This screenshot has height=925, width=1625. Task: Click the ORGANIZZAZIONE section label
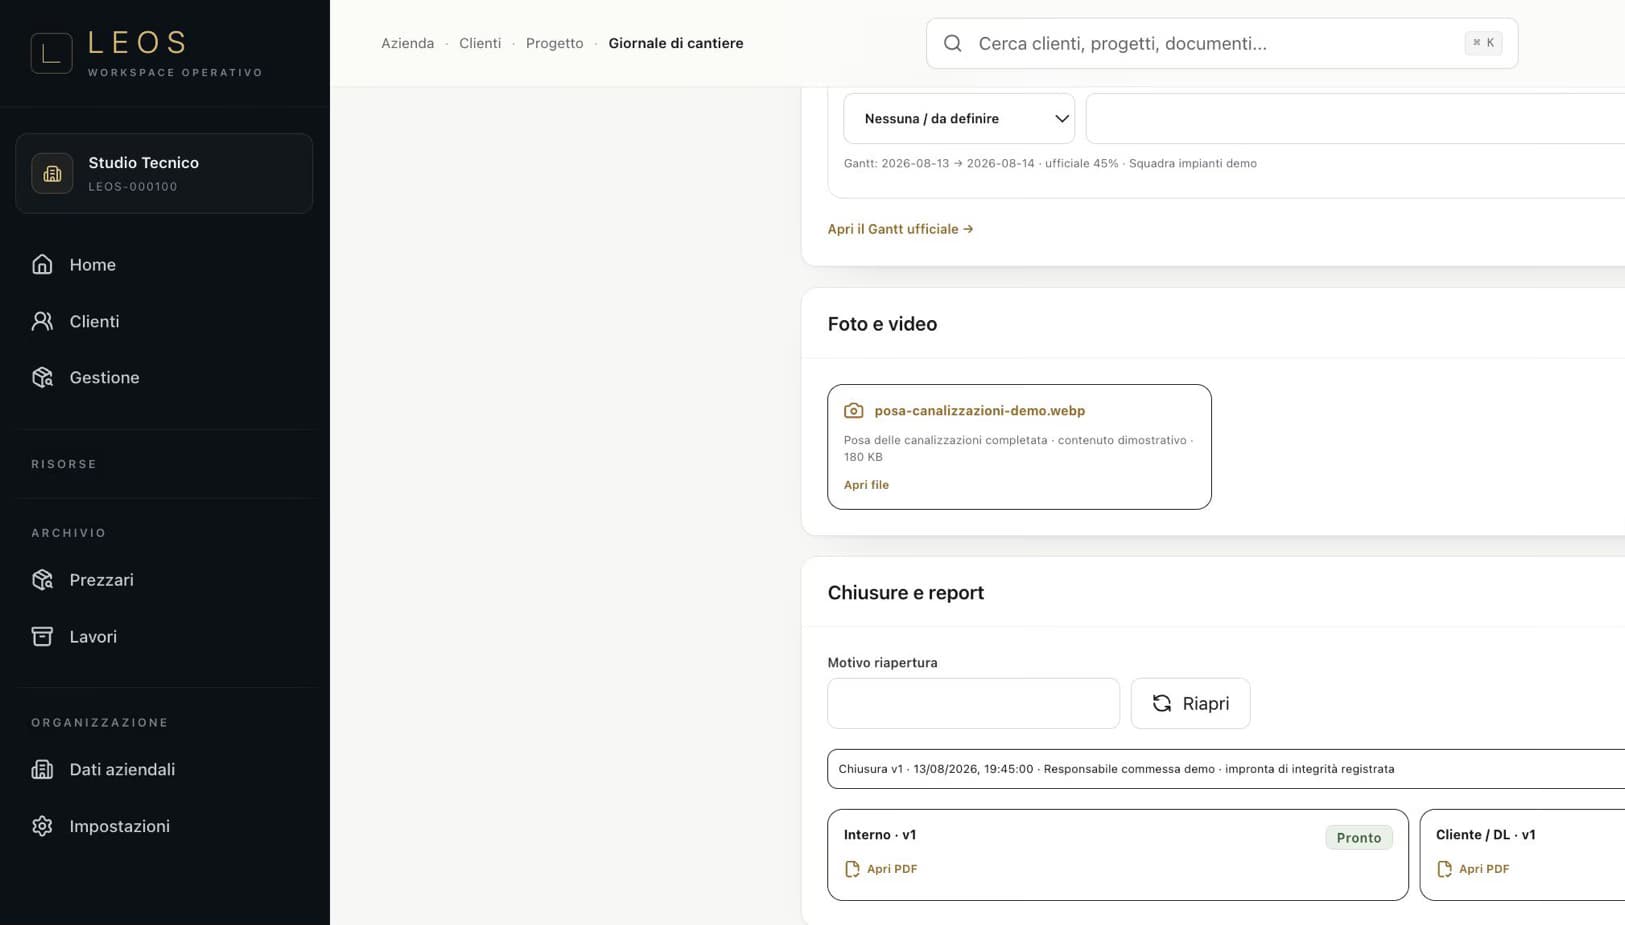coord(100,722)
